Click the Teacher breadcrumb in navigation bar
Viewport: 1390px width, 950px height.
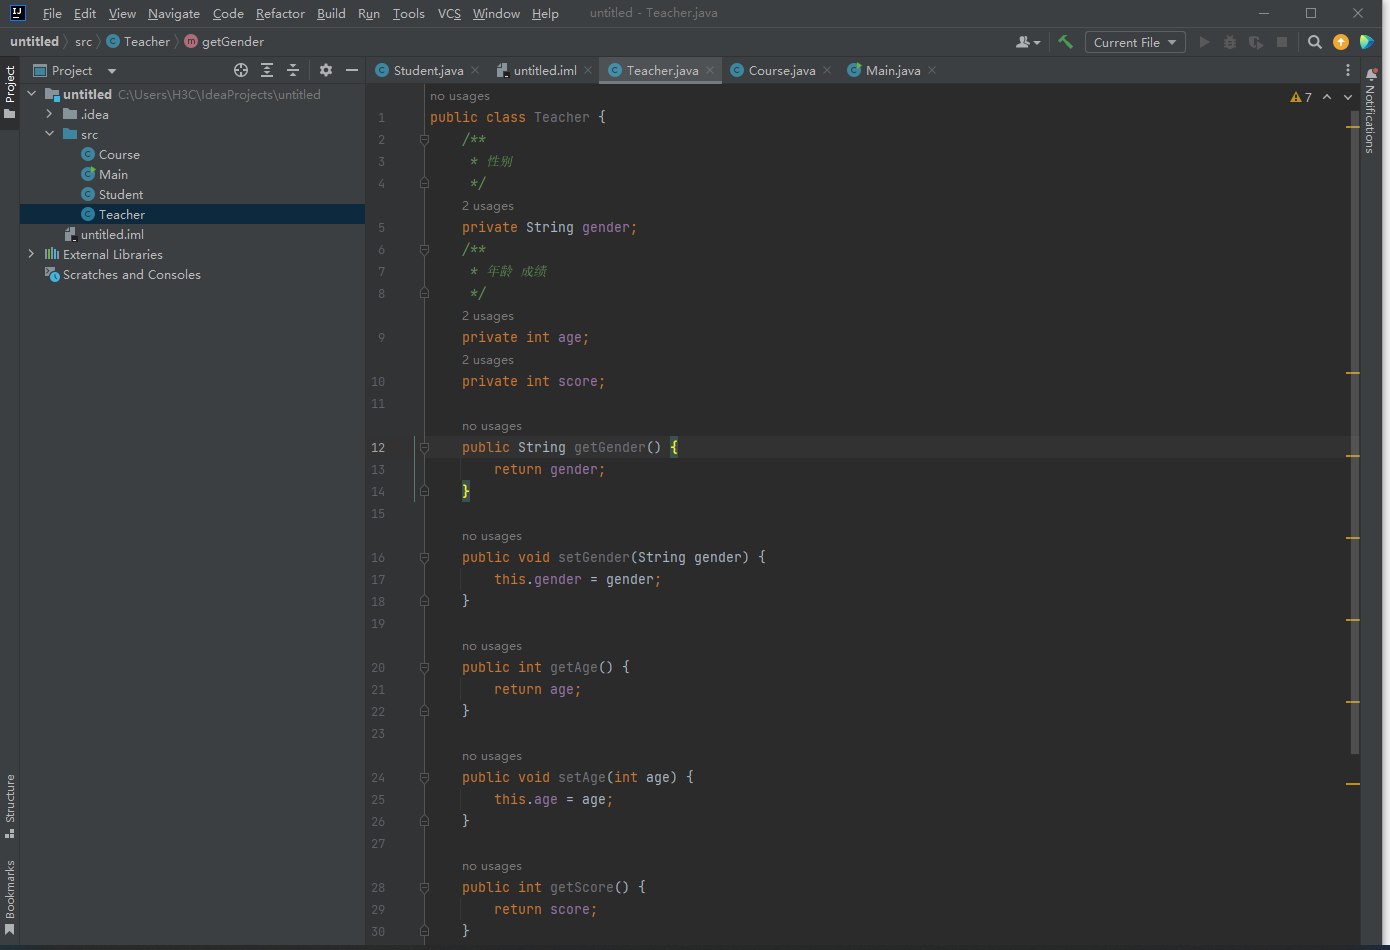click(x=146, y=42)
